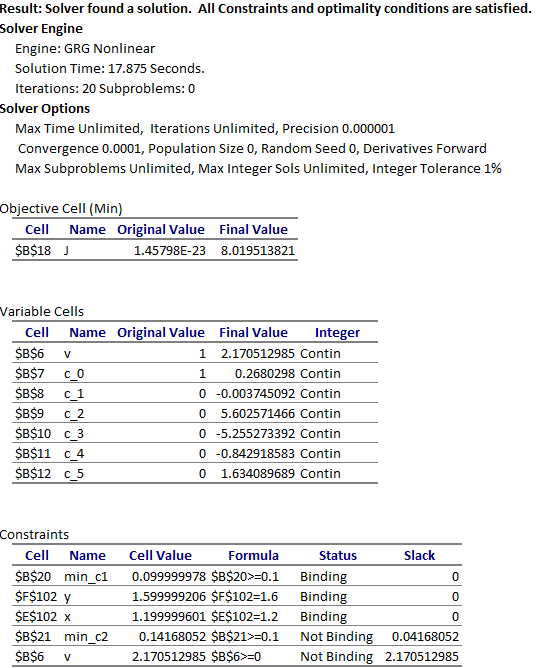This screenshot has height=668, width=537.
Task: Select objective cell $B$18 reference
Action: tap(33, 250)
